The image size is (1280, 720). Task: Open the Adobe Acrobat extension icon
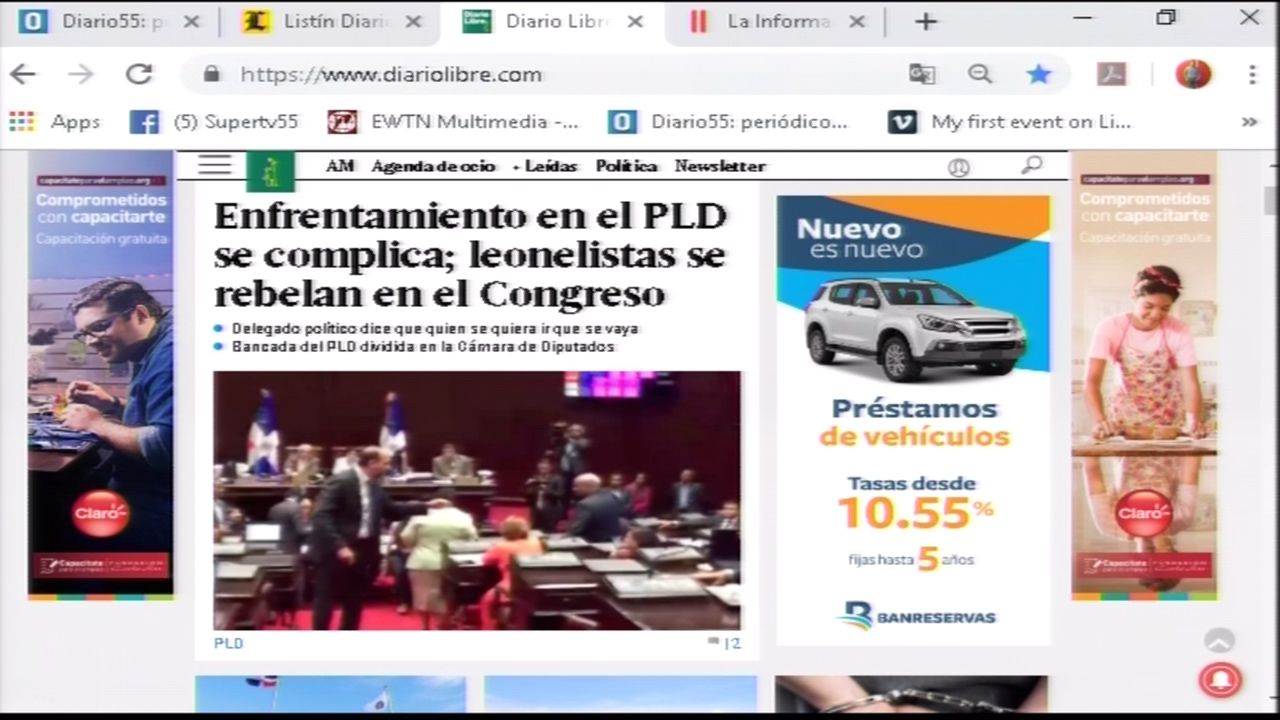pyautogui.click(x=1111, y=74)
